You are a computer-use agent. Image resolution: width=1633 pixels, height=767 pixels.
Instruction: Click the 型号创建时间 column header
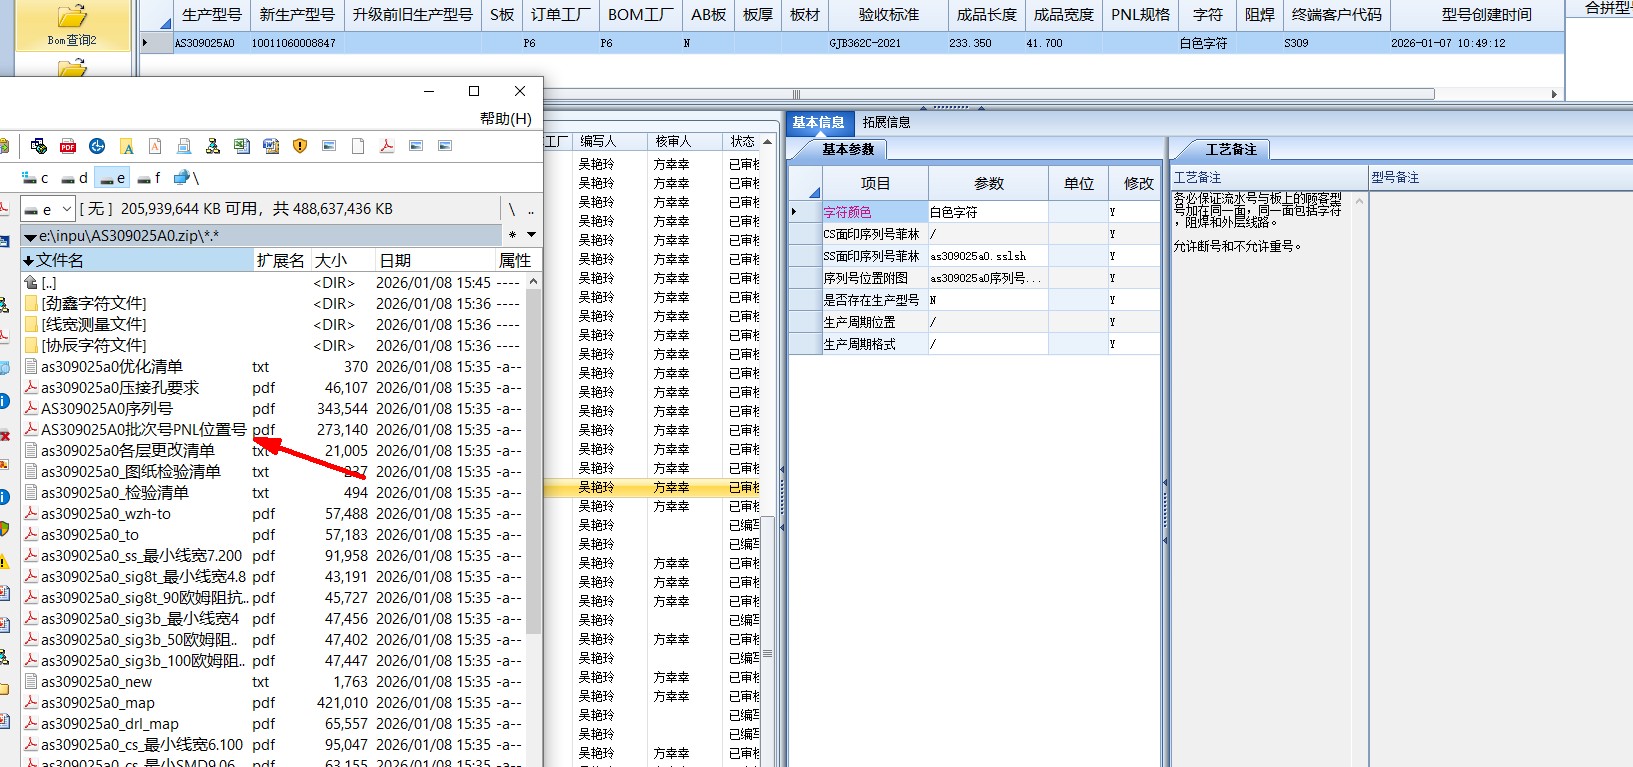click(x=1486, y=15)
